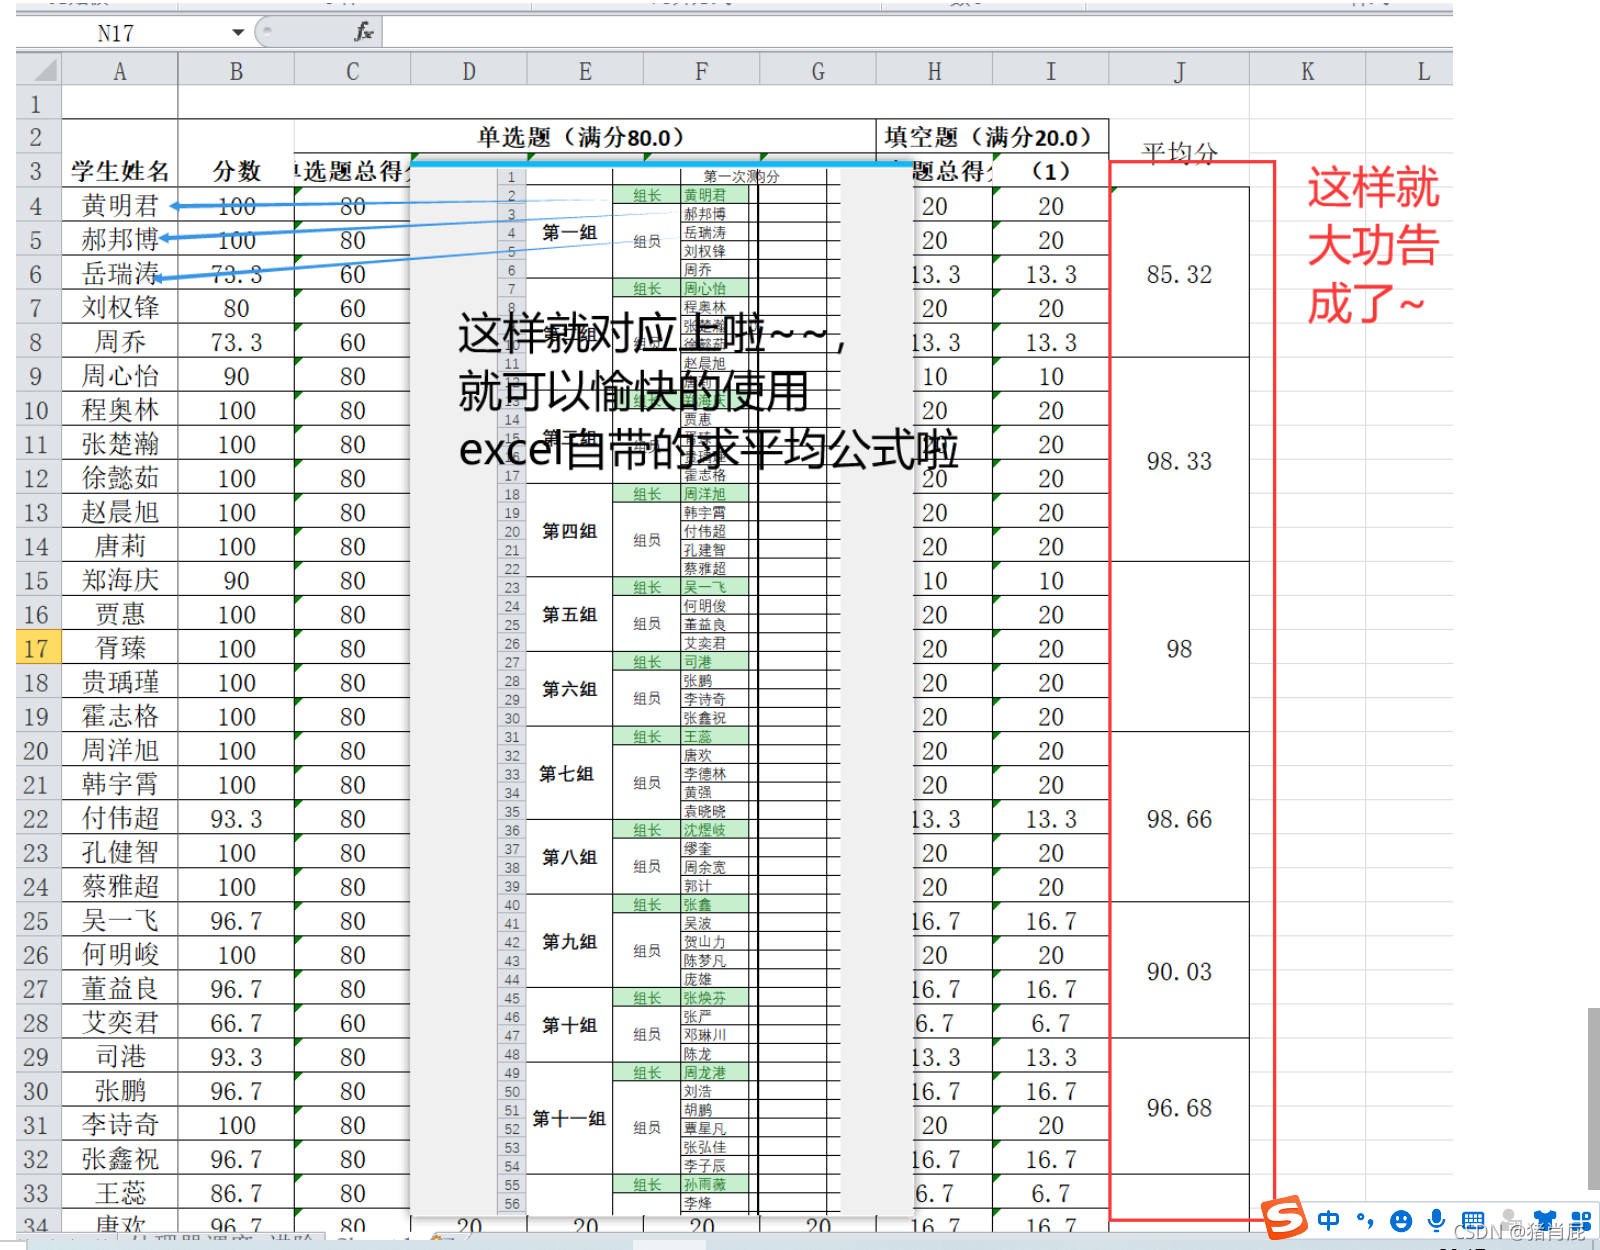Select column K header
This screenshot has height=1250, width=1600.
1307,71
